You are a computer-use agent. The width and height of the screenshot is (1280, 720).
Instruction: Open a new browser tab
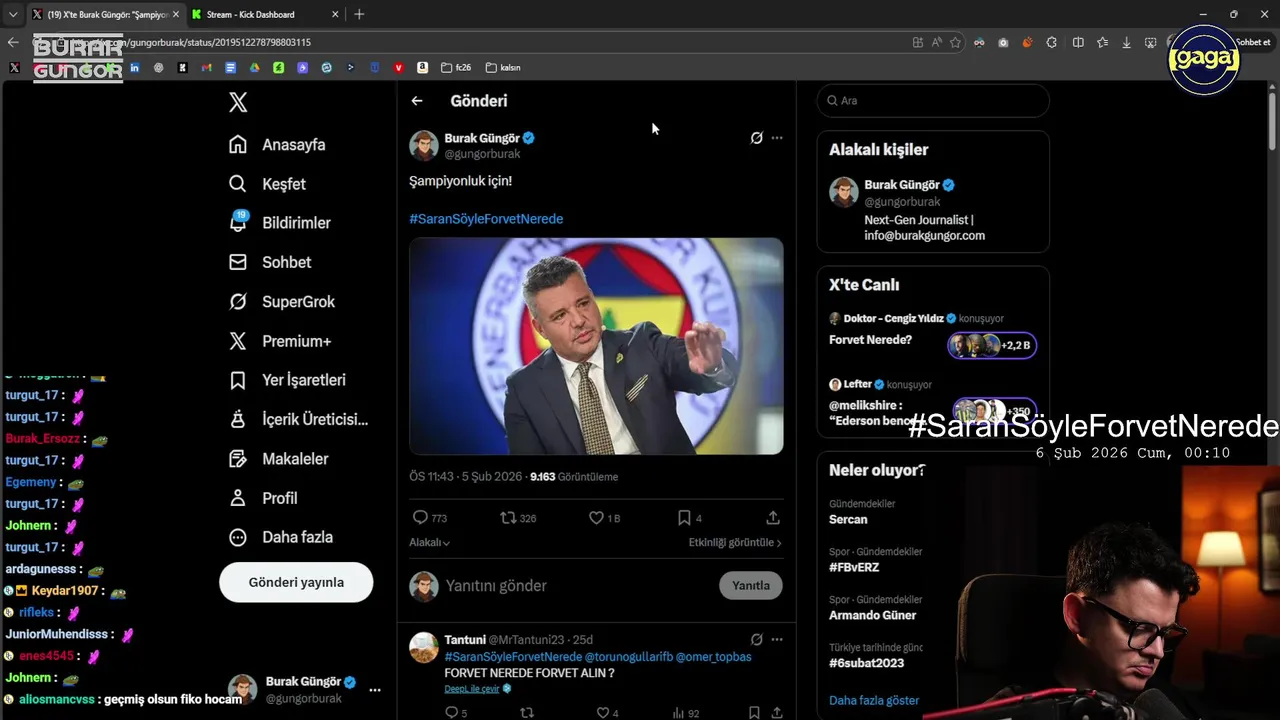coord(359,14)
